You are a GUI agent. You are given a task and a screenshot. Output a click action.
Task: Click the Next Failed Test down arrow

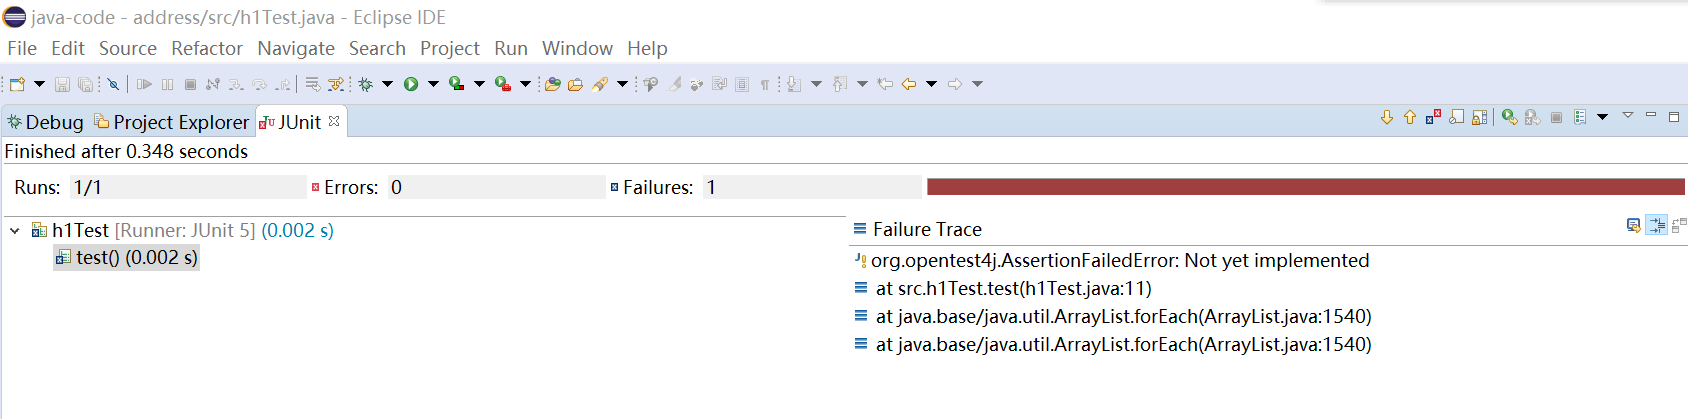point(1387,117)
